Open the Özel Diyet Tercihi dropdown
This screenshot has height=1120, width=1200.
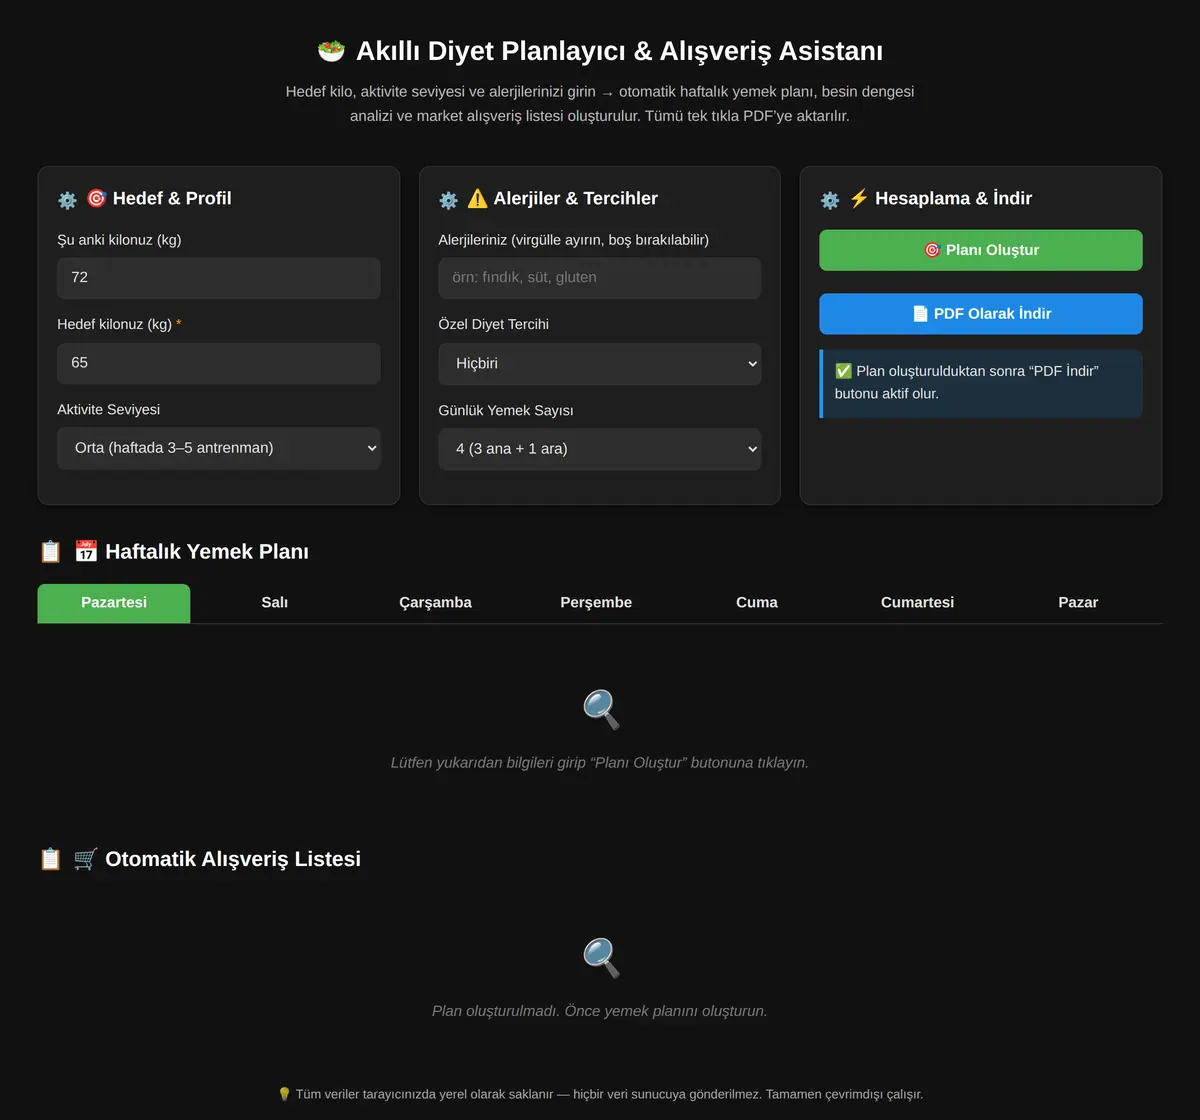tap(599, 364)
